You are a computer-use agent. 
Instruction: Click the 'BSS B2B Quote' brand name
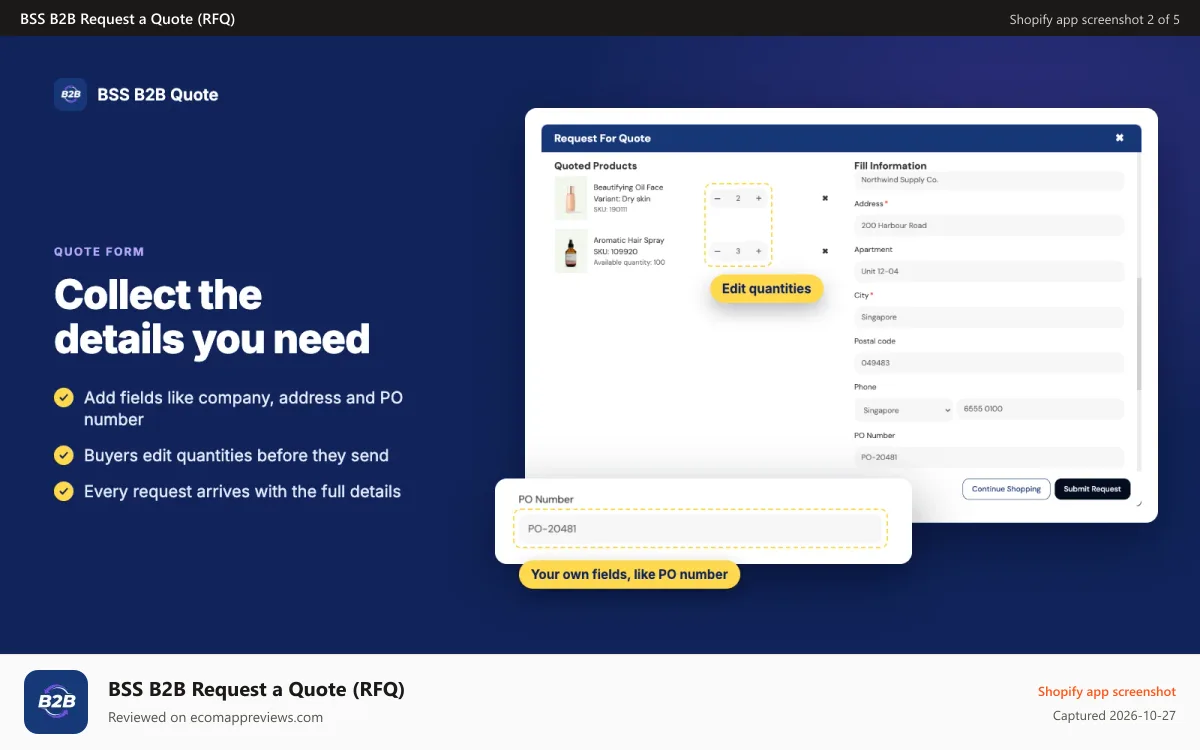158,95
